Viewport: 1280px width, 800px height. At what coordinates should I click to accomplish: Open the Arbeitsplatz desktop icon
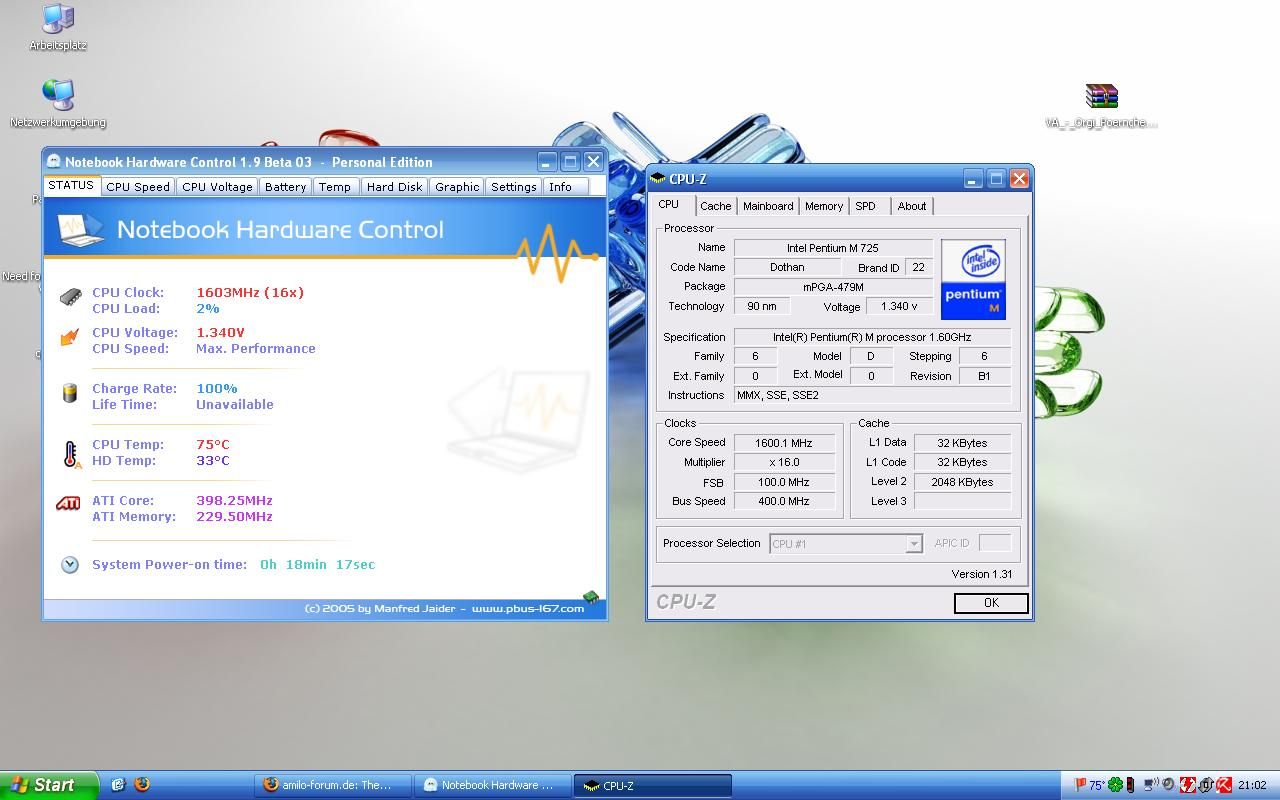click(x=58, y=28)
